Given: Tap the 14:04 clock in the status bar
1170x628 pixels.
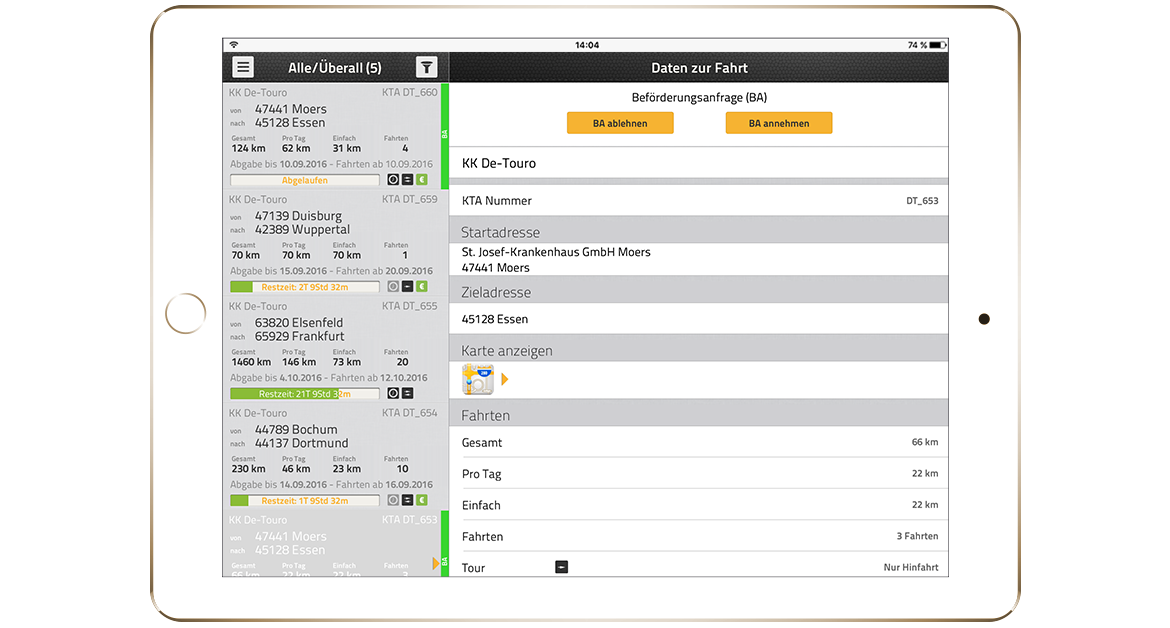Looking at the screenshot, I should (586, 45).
